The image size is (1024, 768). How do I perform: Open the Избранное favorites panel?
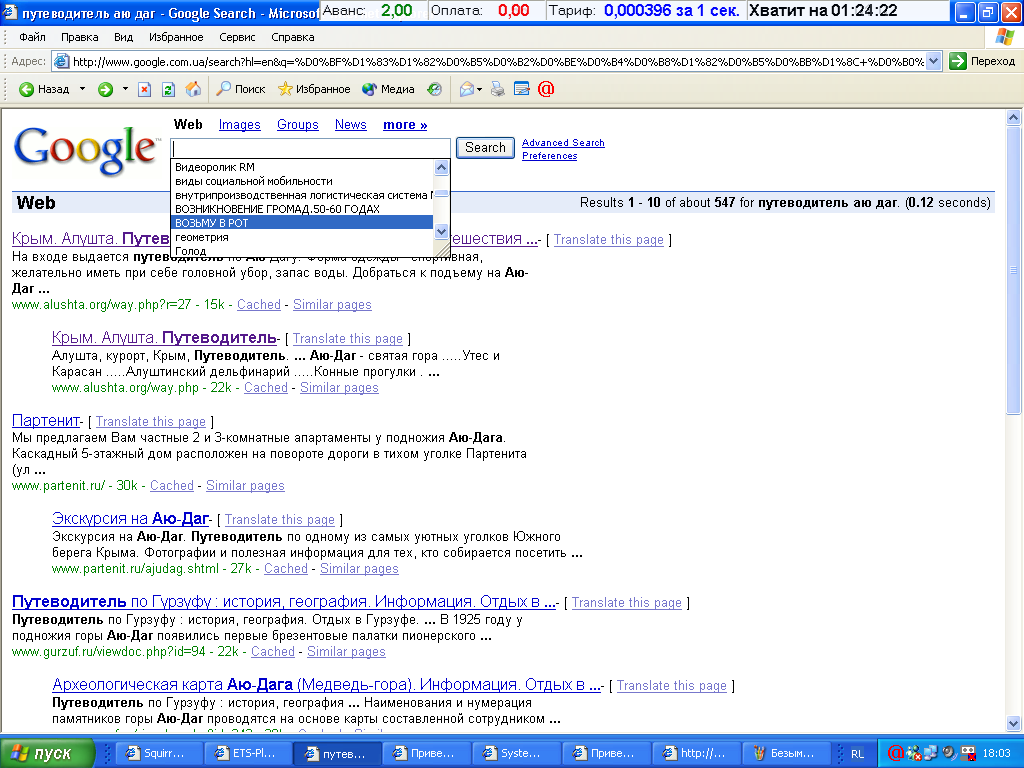click(314, 89)
